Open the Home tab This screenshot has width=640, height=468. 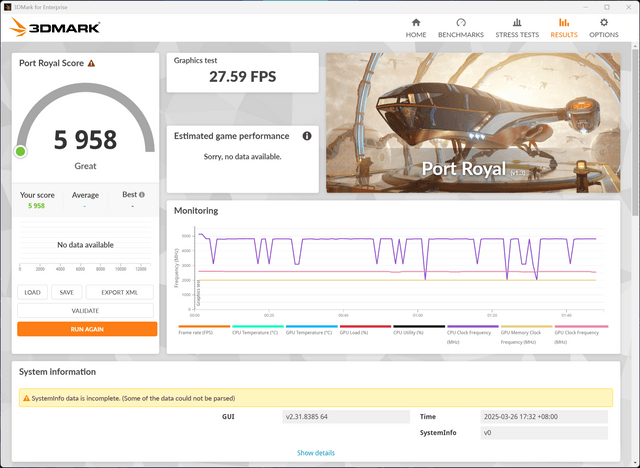tap(416, 28)
